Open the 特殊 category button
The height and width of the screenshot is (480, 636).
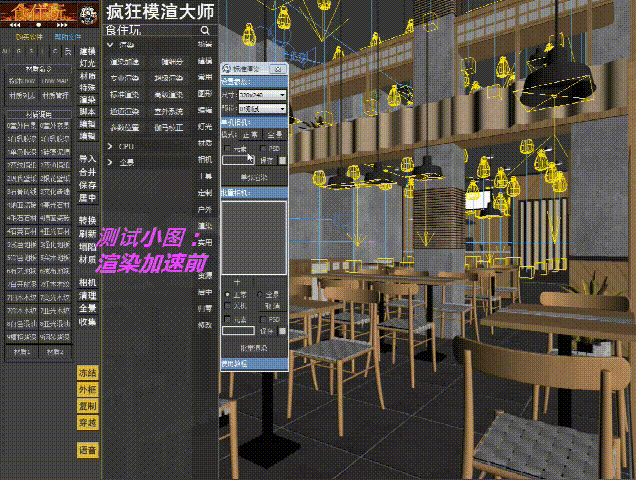click(x=87, y=88)
